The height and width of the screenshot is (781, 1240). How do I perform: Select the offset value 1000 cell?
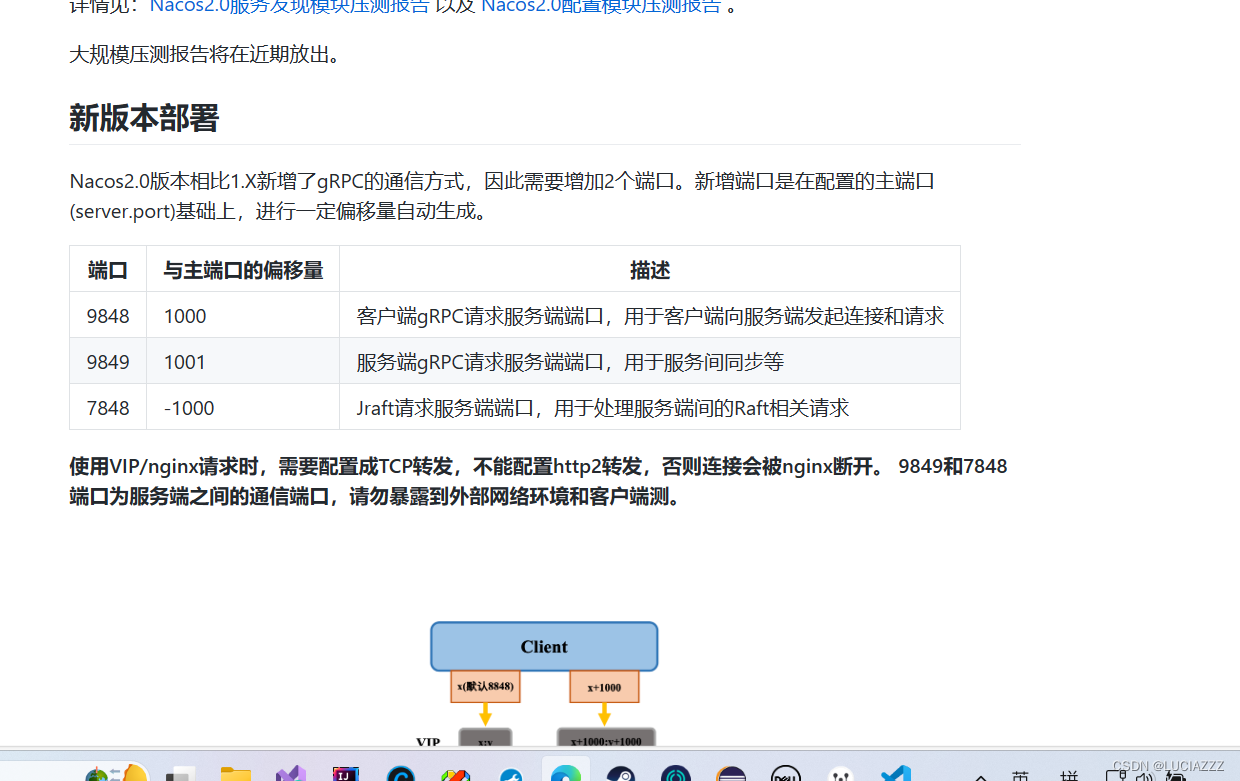point(243,316)
